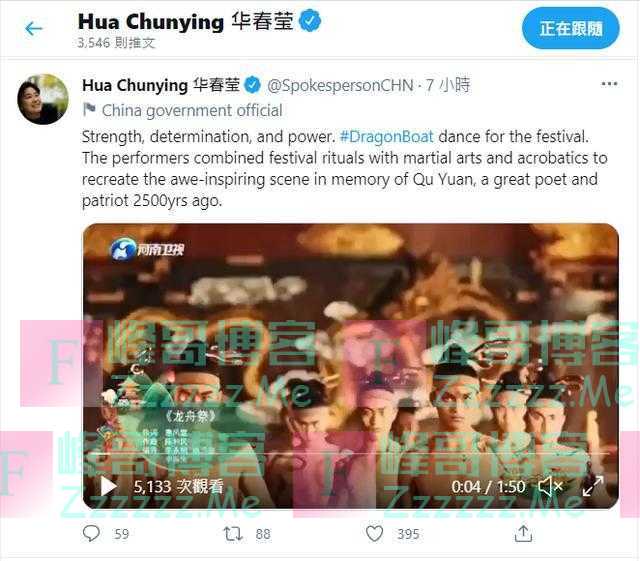
Task: Click the China government official label
Action: click(x=192, y=111)
